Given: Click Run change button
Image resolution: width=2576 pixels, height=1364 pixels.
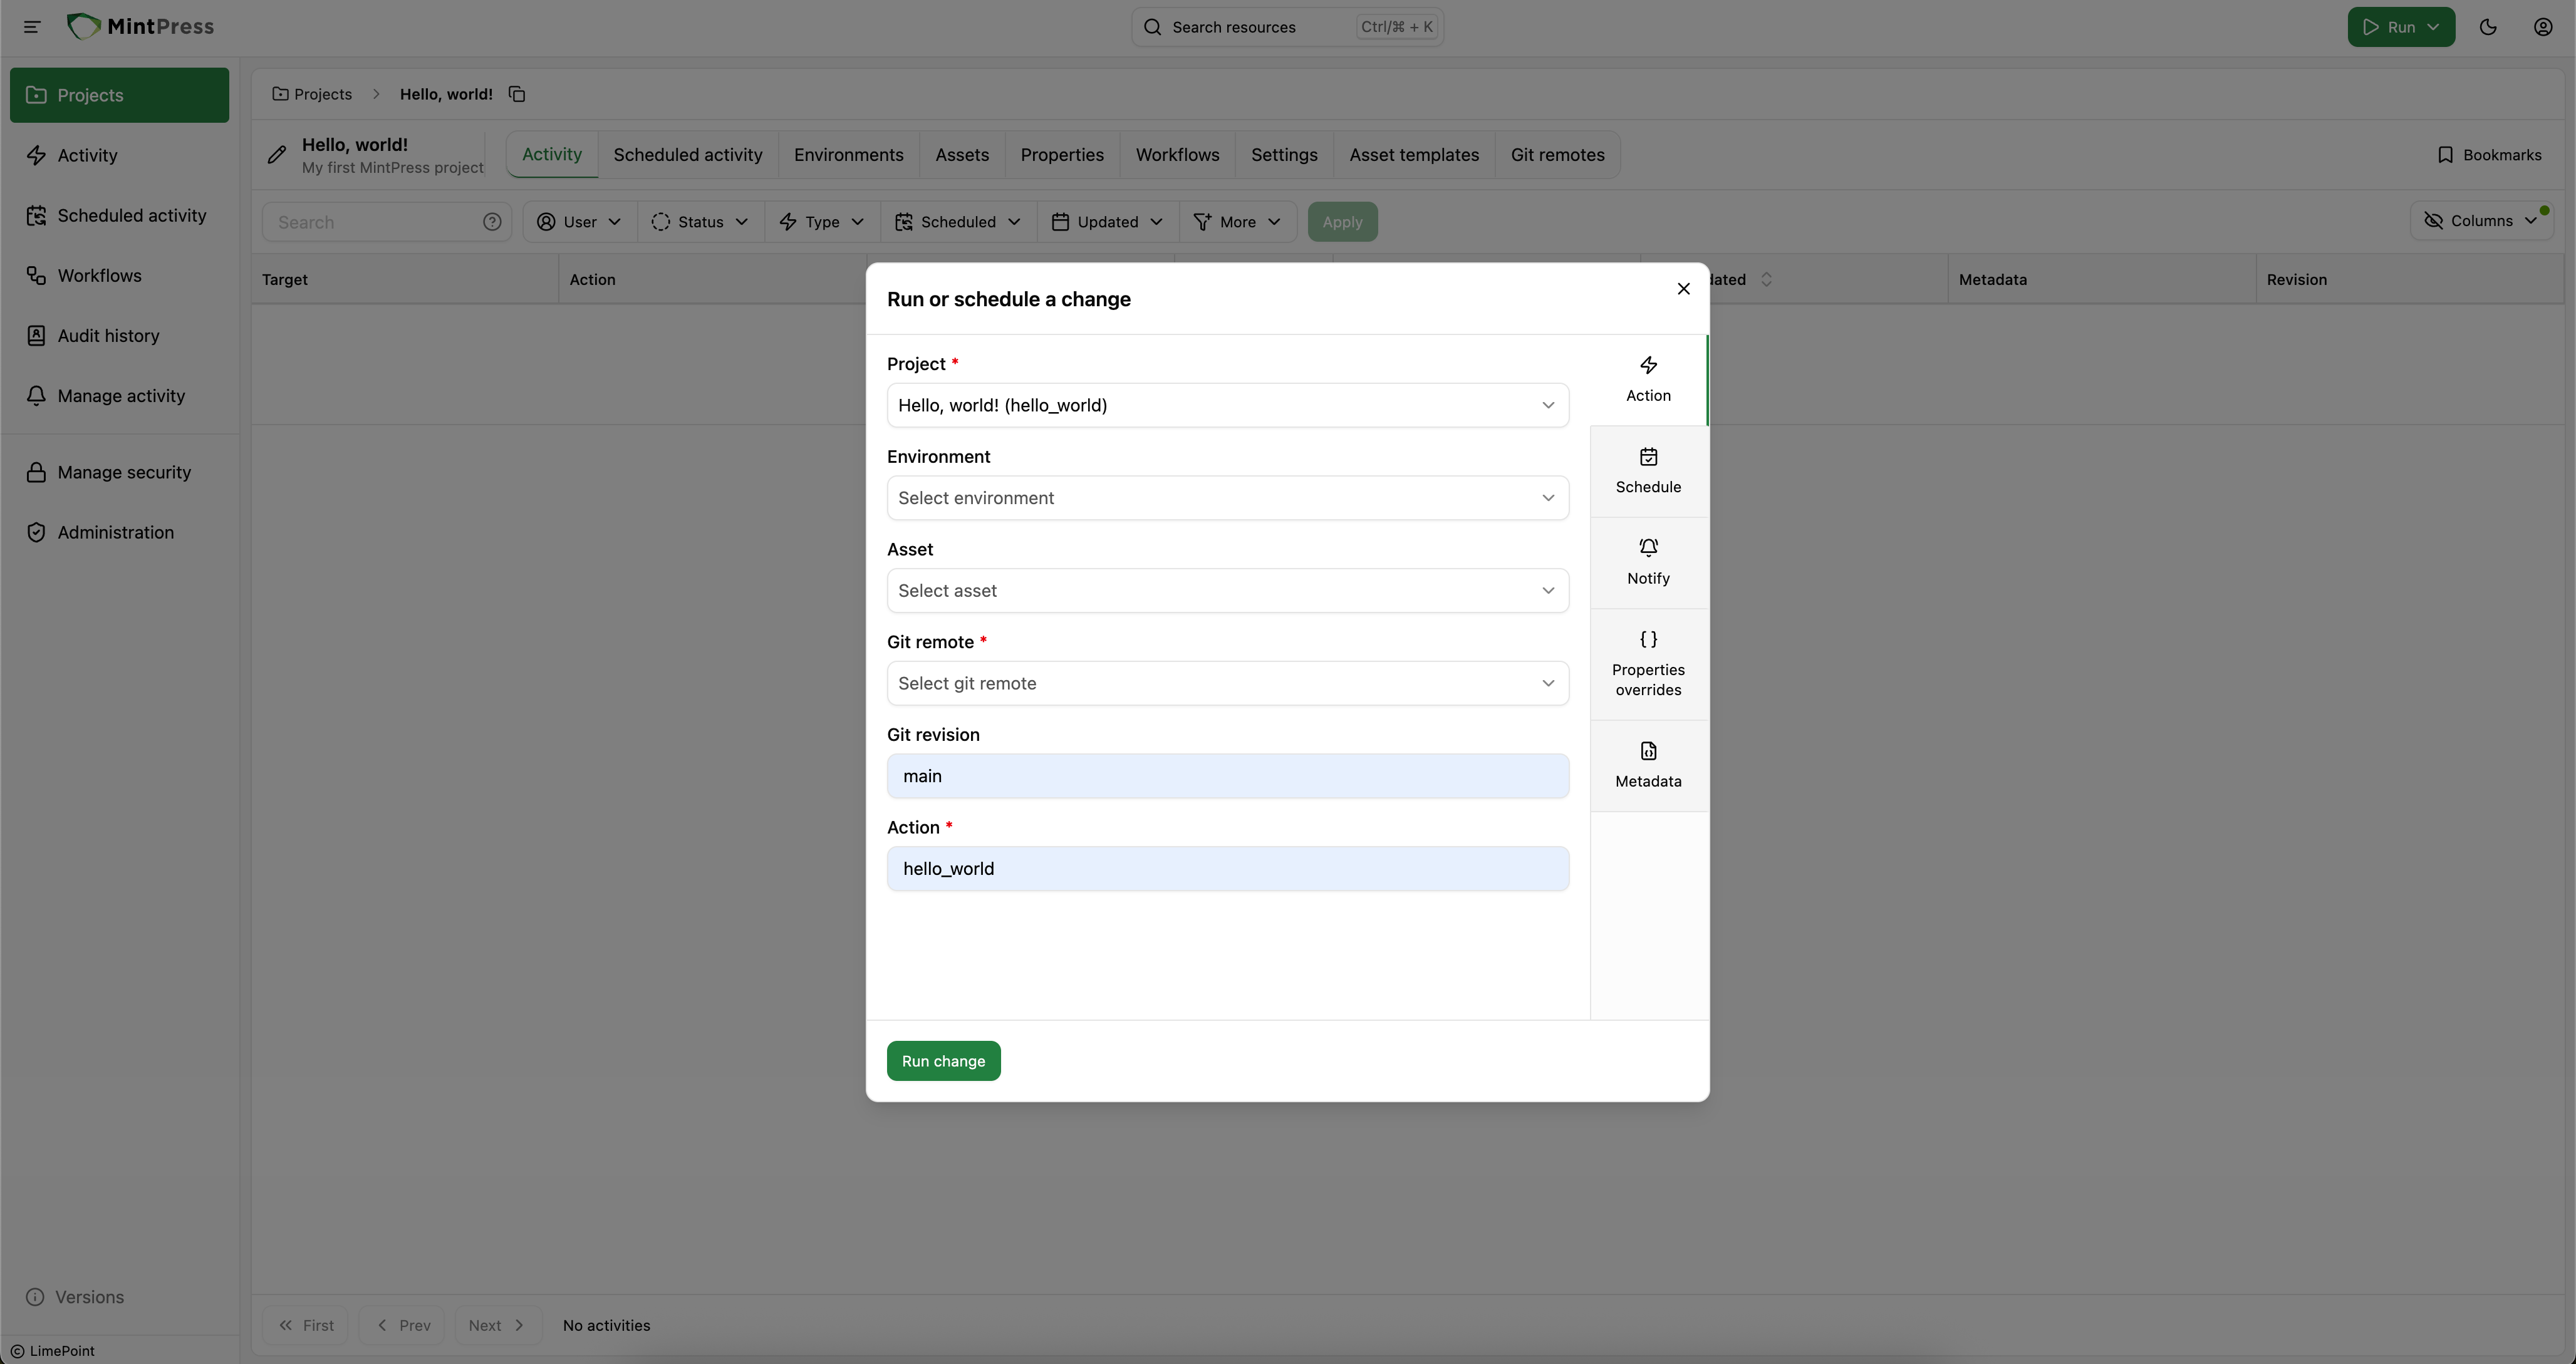Looking at the screenshot, I should pyautogui.click(x=943, y=1061).
